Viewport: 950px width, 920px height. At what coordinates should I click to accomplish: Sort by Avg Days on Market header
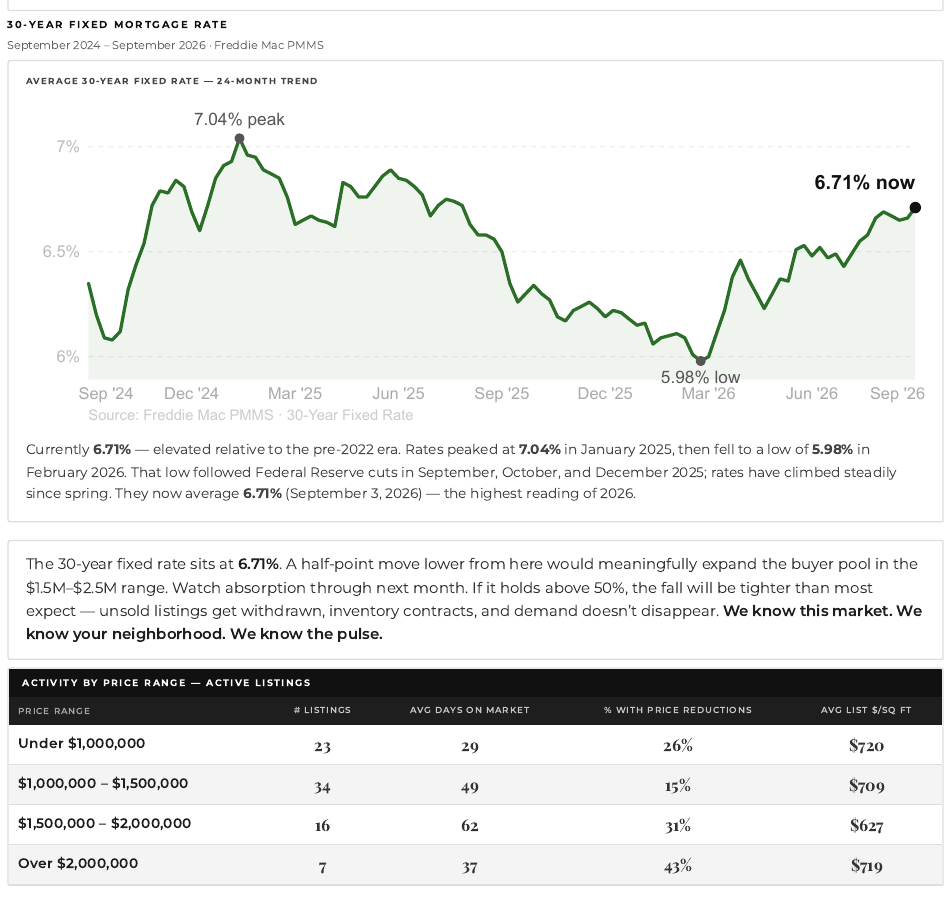[x=470, y=710]
